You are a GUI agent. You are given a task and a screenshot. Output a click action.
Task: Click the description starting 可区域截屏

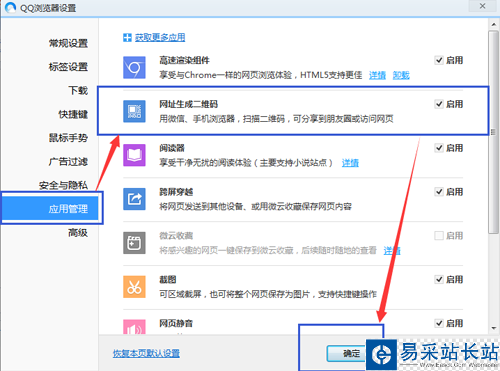click(268, 294)
